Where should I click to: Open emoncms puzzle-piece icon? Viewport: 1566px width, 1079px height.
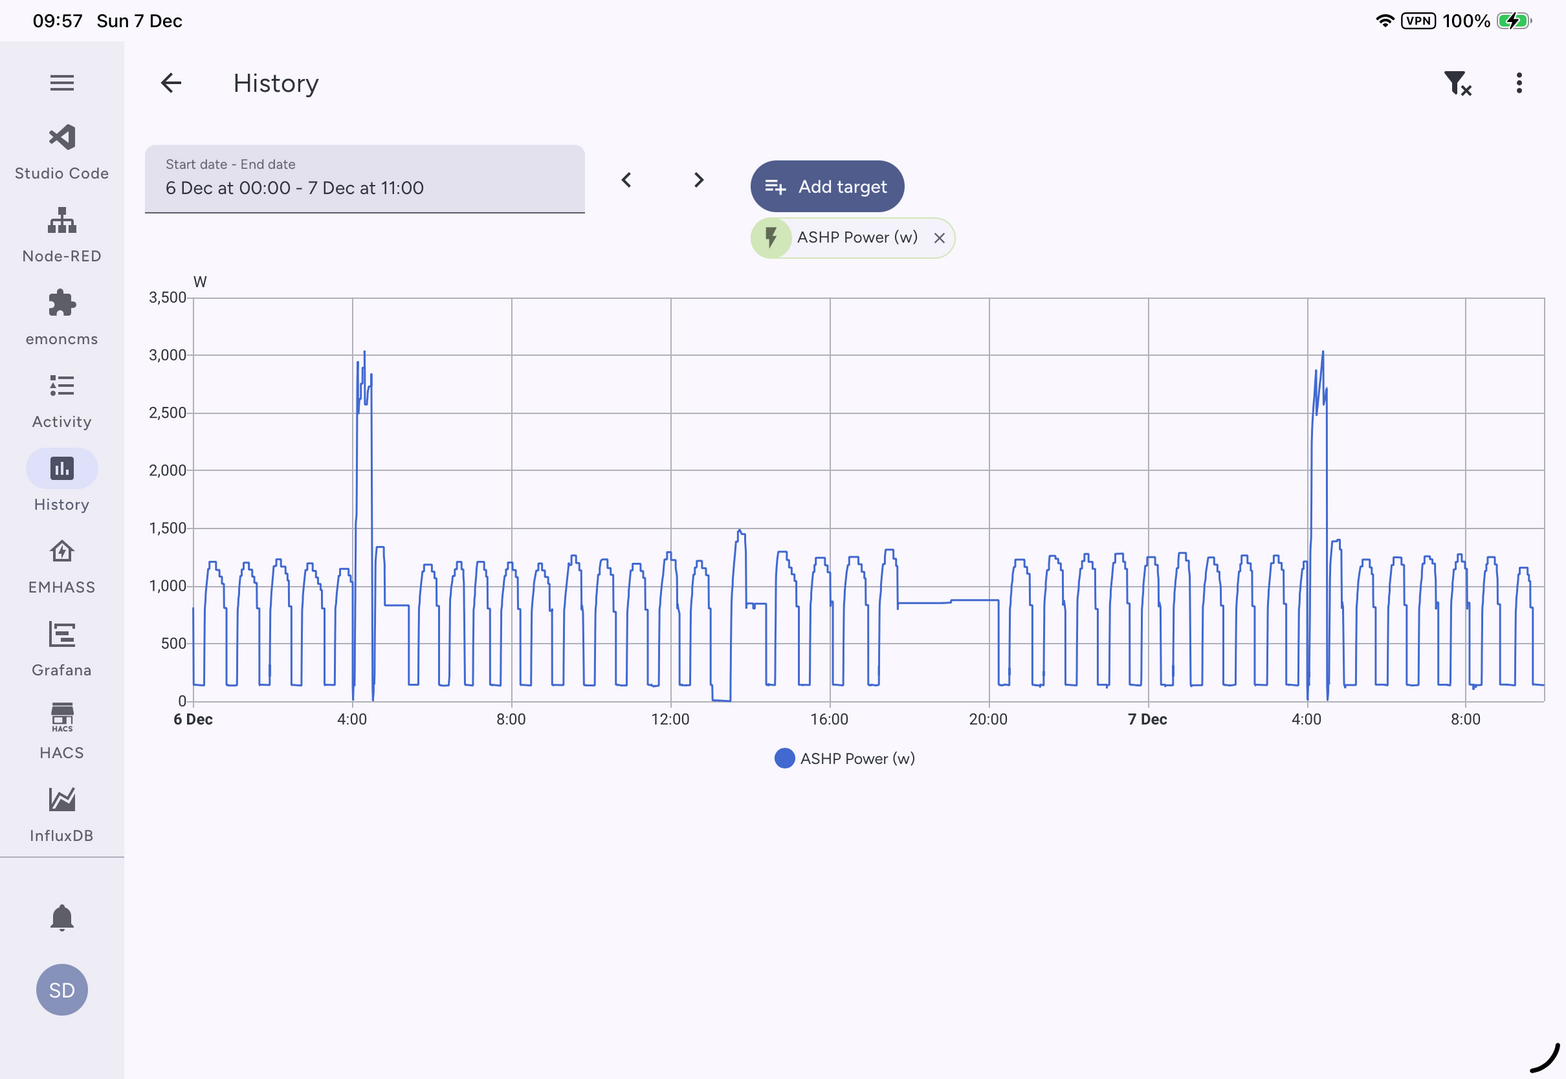pos(62,303)
